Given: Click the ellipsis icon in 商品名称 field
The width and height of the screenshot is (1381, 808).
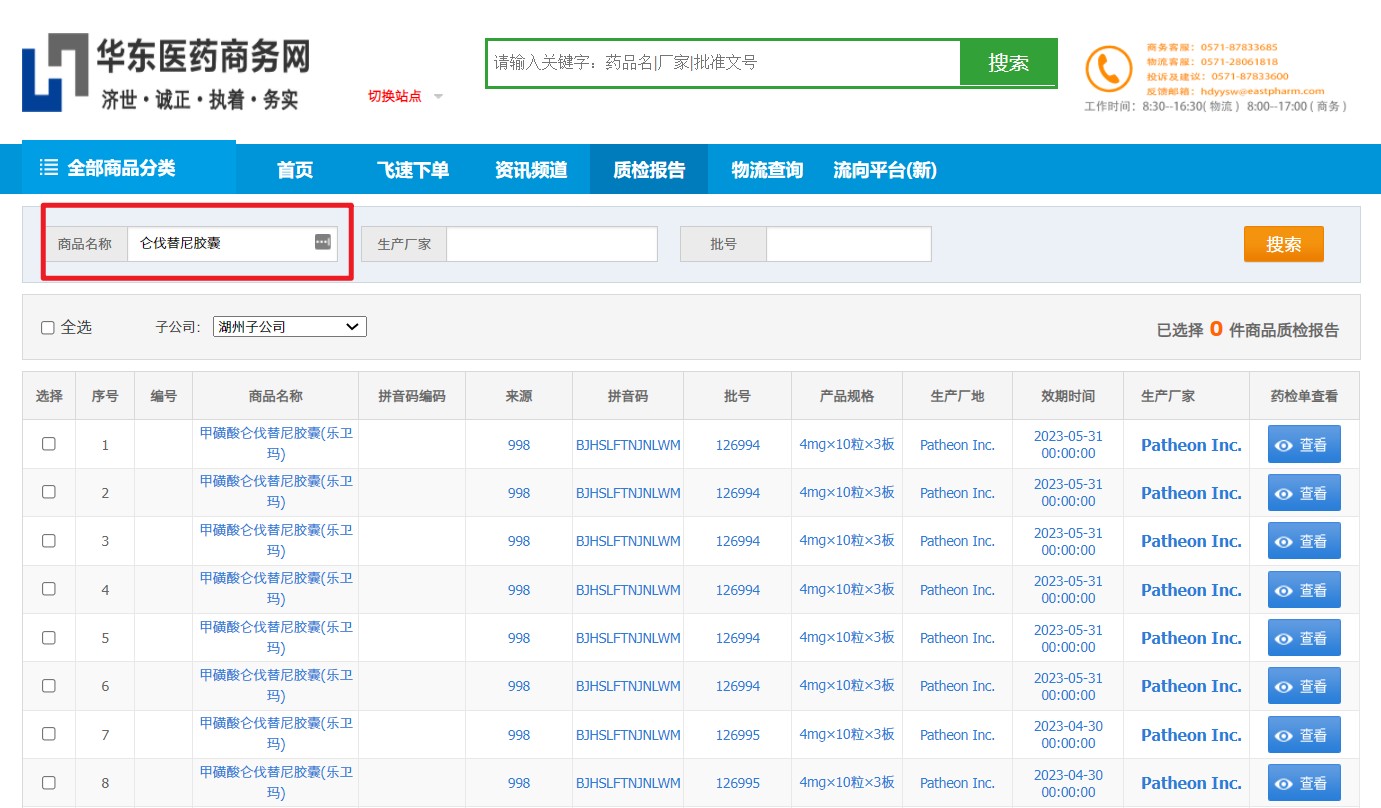Looking at the screenshot, I should click(x=322, y=242).
